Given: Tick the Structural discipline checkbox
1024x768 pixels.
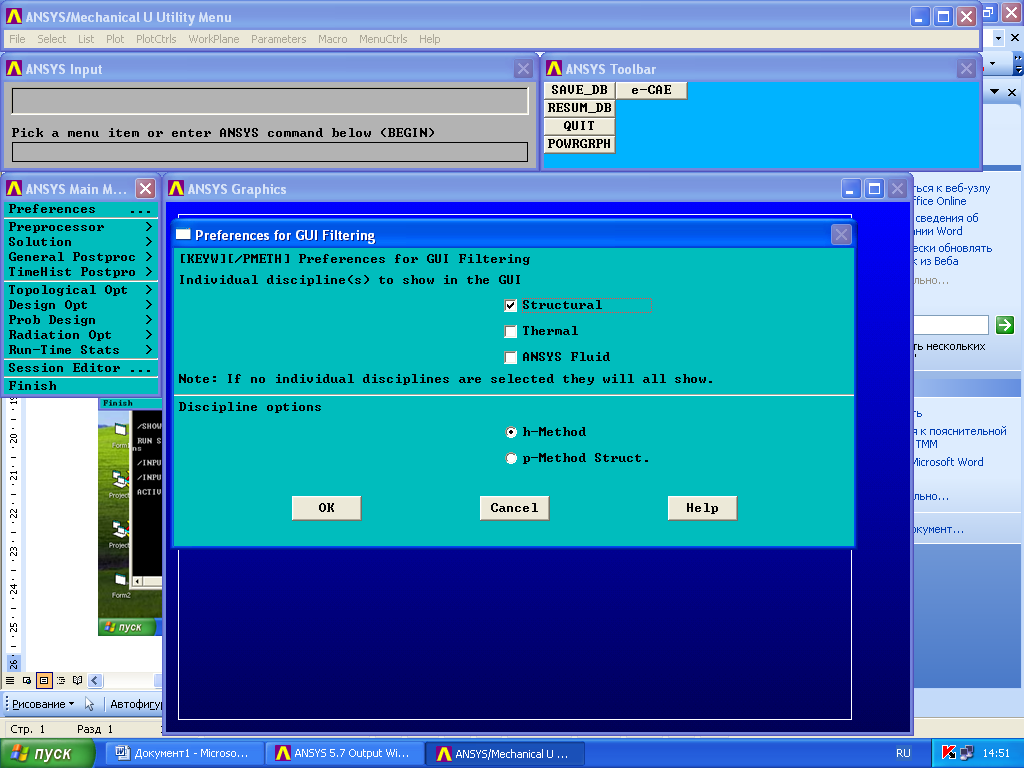Looking at the screenshot, I should tap(511, 305).
